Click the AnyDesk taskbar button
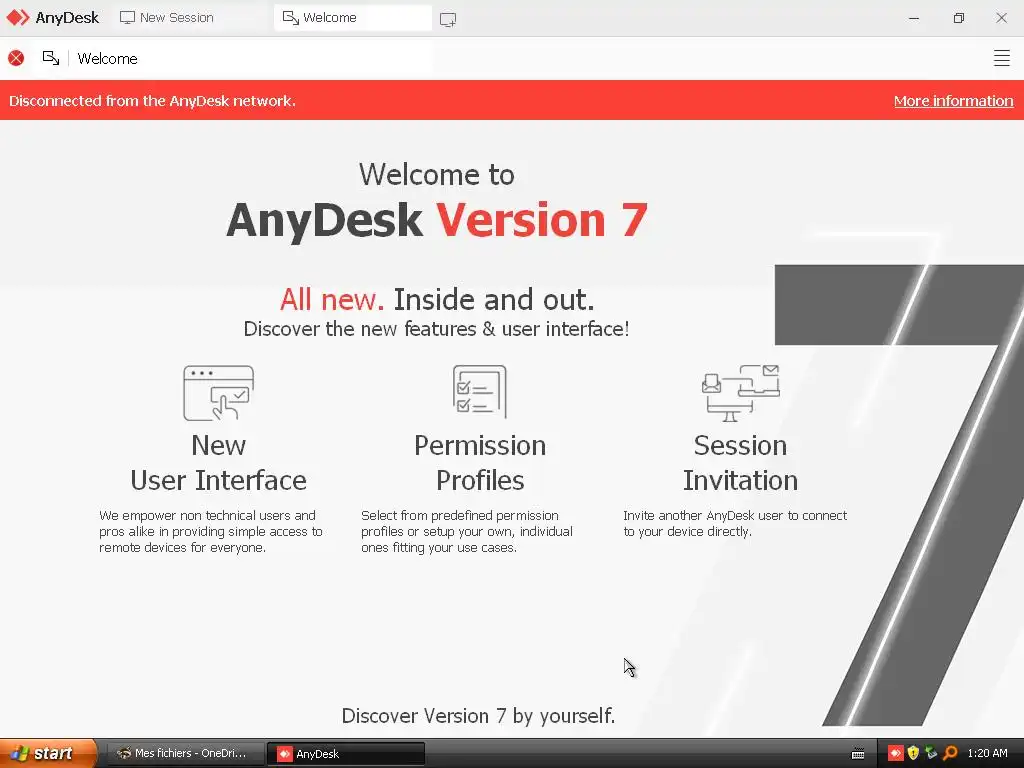1024x768 pixels. point(346,754)
